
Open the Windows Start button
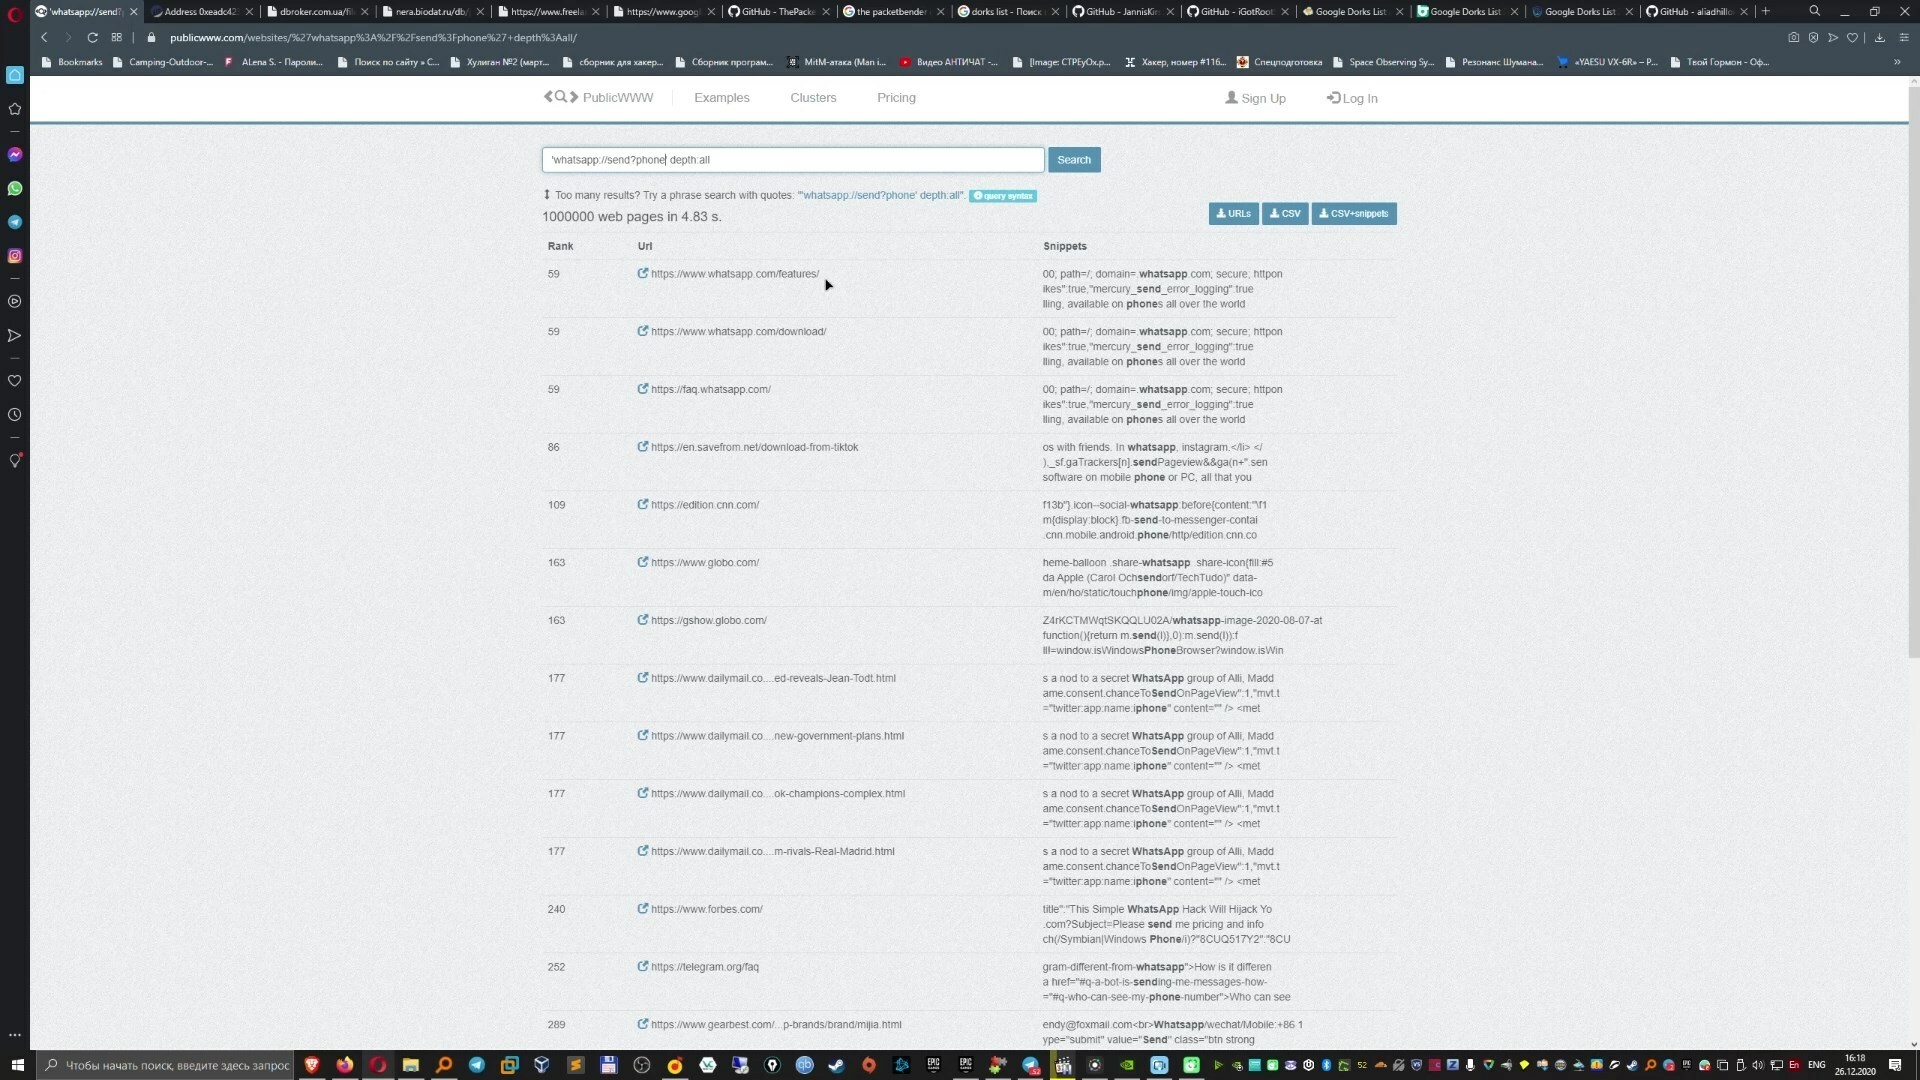[x=17, y=1065]
